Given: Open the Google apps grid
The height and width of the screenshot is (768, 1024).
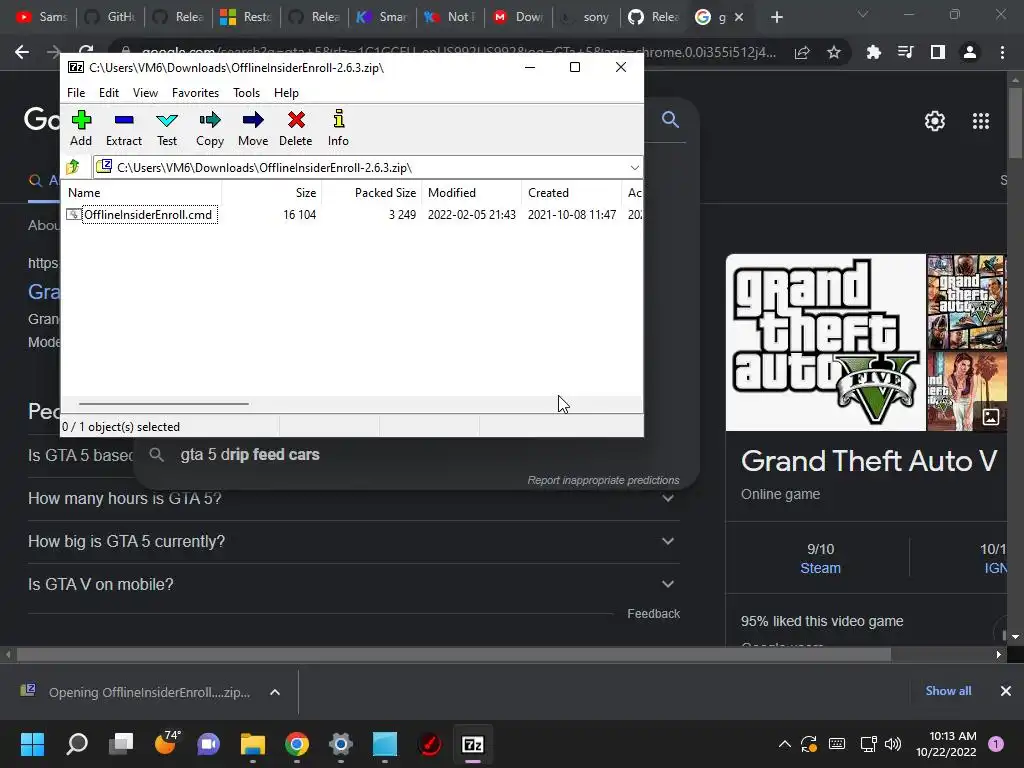Looking at the screenshot, I should 981,121.
